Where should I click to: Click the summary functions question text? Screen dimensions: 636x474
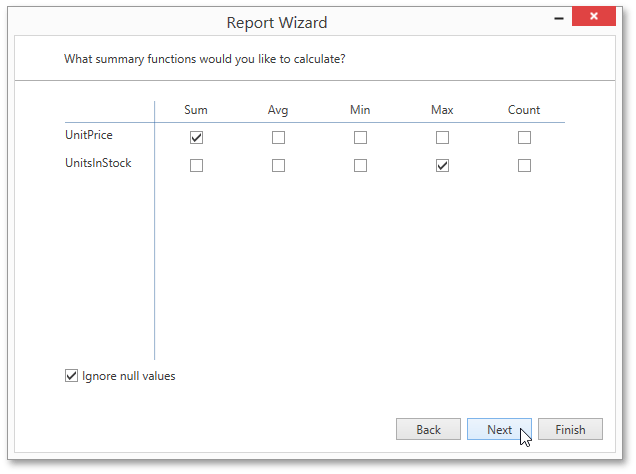pyautogui.click(x=205, y=59)
